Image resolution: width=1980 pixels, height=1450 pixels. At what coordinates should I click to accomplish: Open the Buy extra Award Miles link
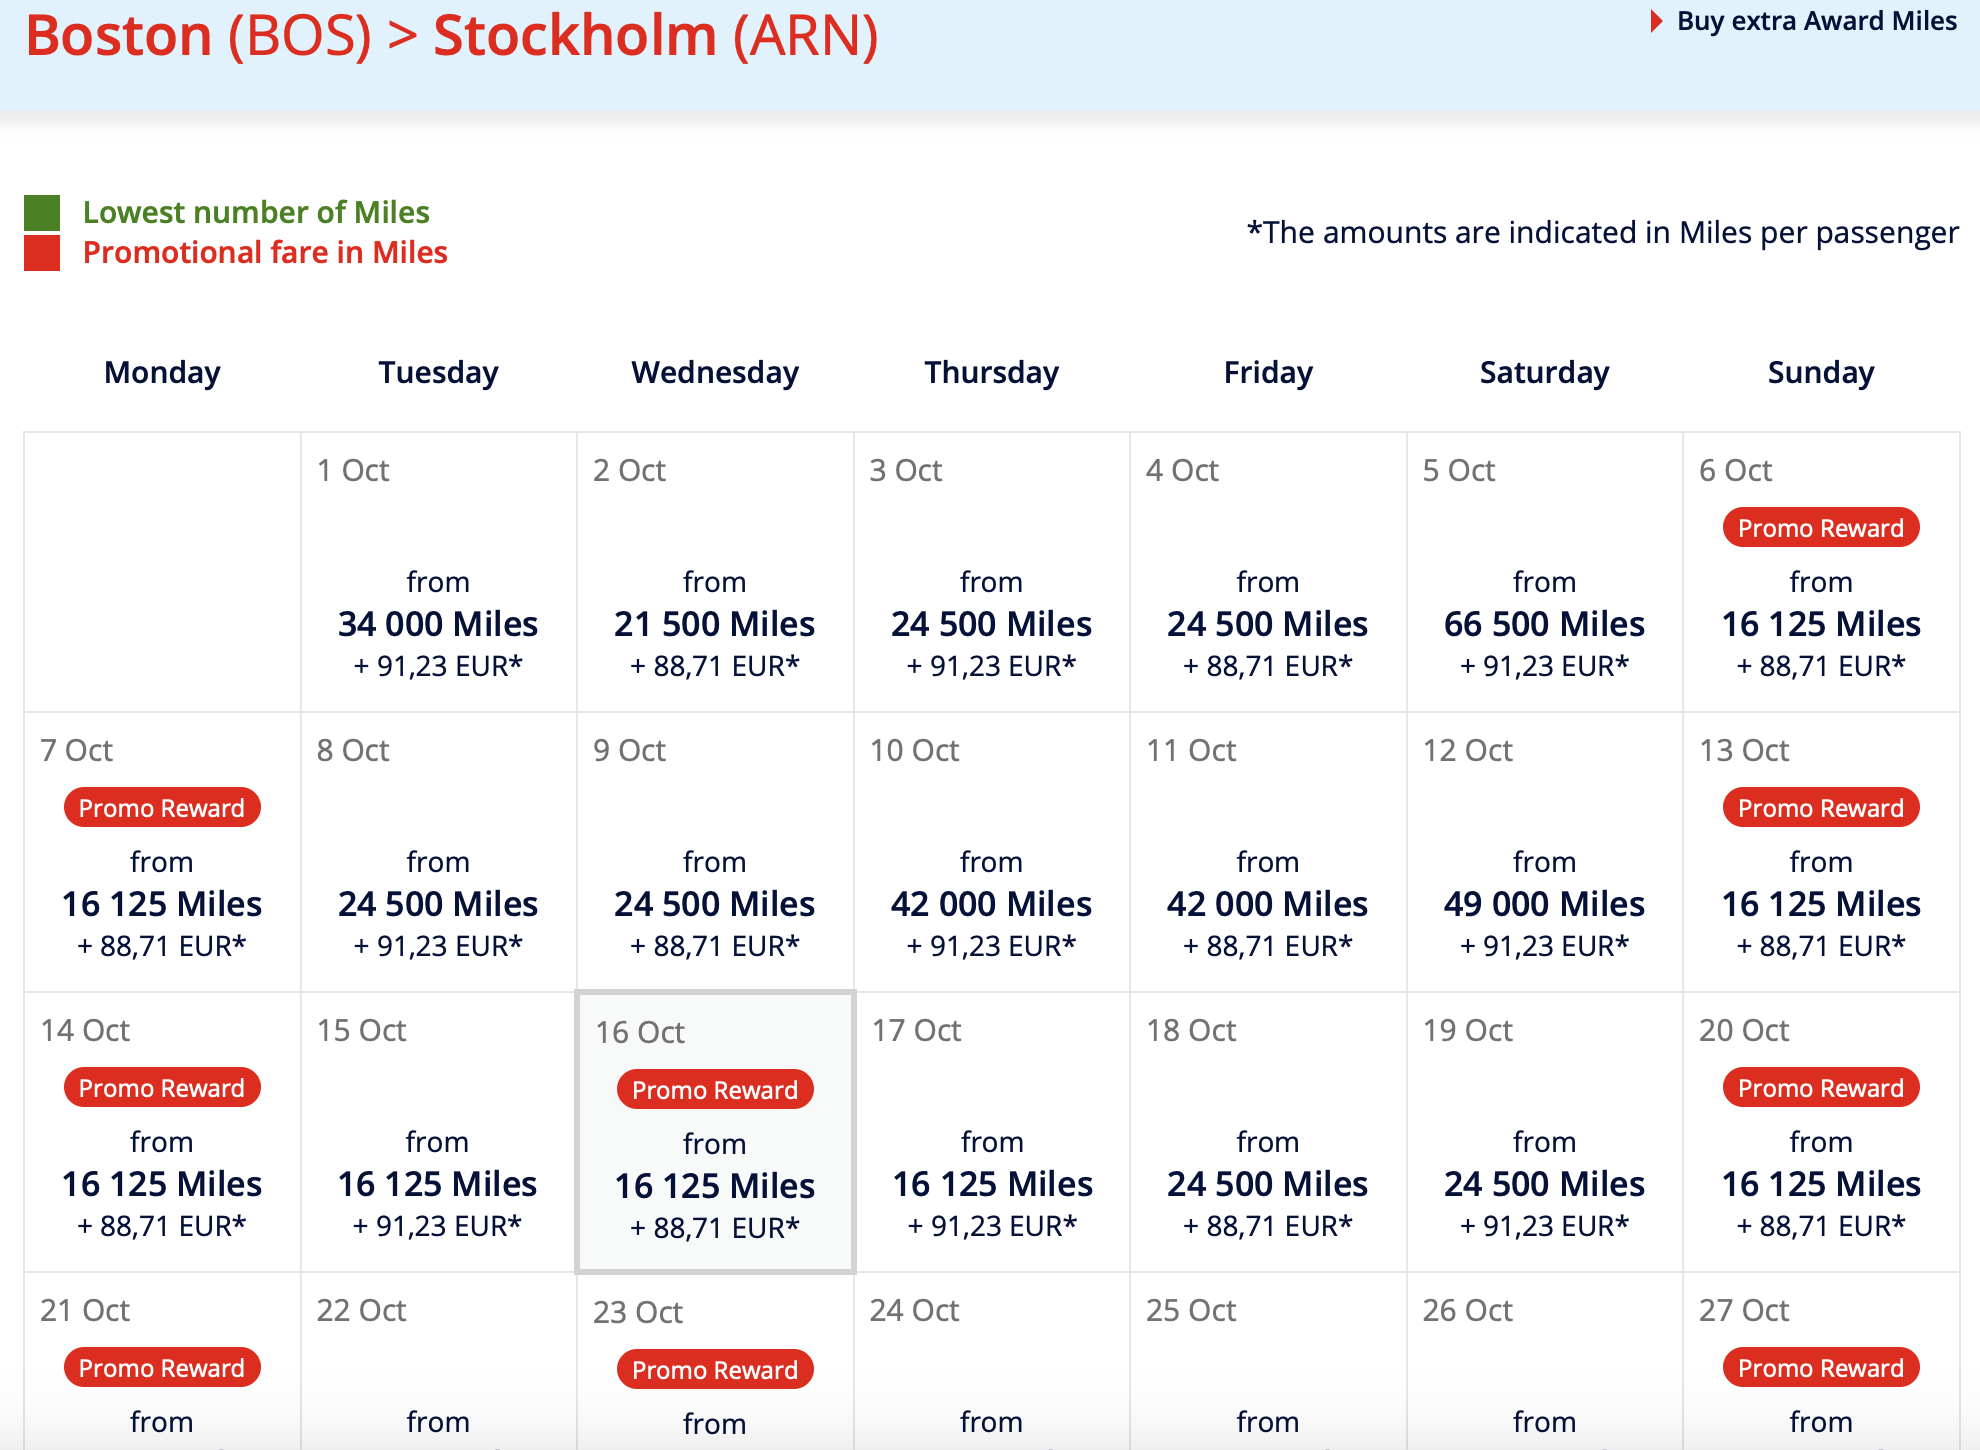click(x=1816, y=21)
